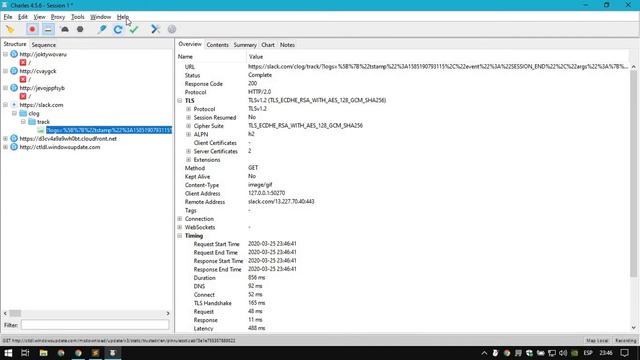Validate selected request with green checkmark

tap(134, 29)
